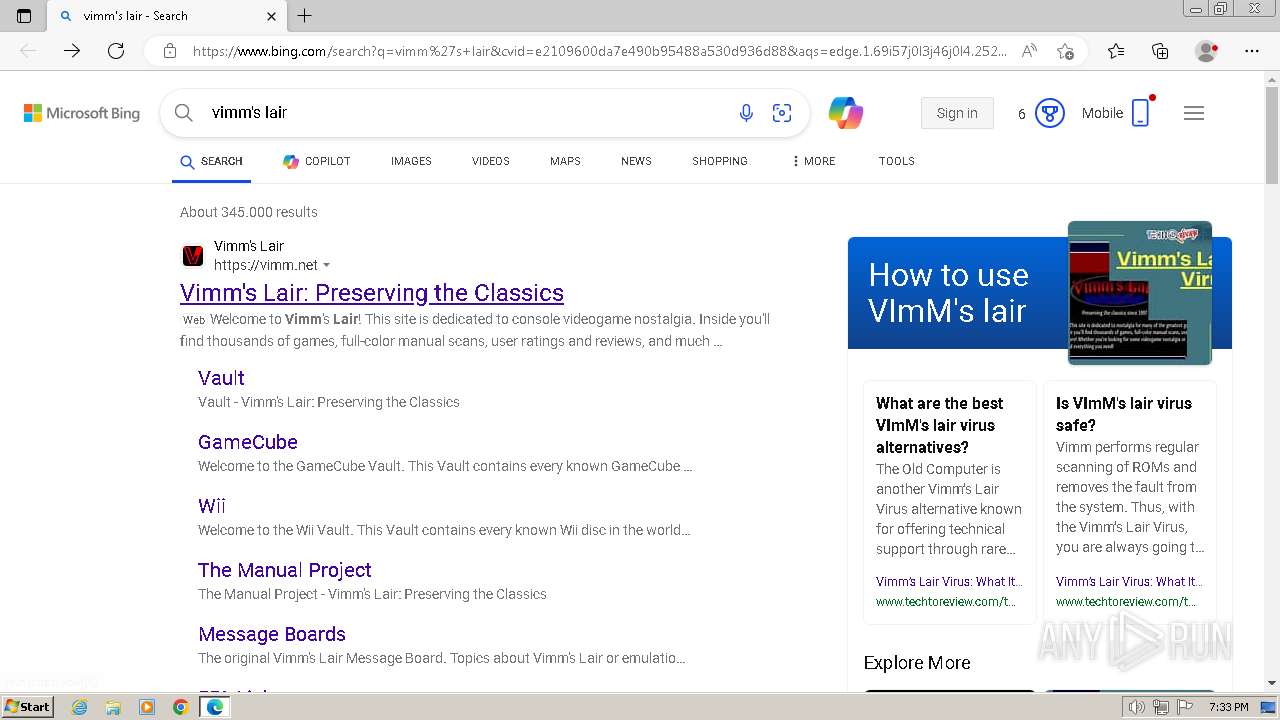Open the Collections icon
The height and width of the screenshot is (720, 1280).
click(x=1160, y=51)
